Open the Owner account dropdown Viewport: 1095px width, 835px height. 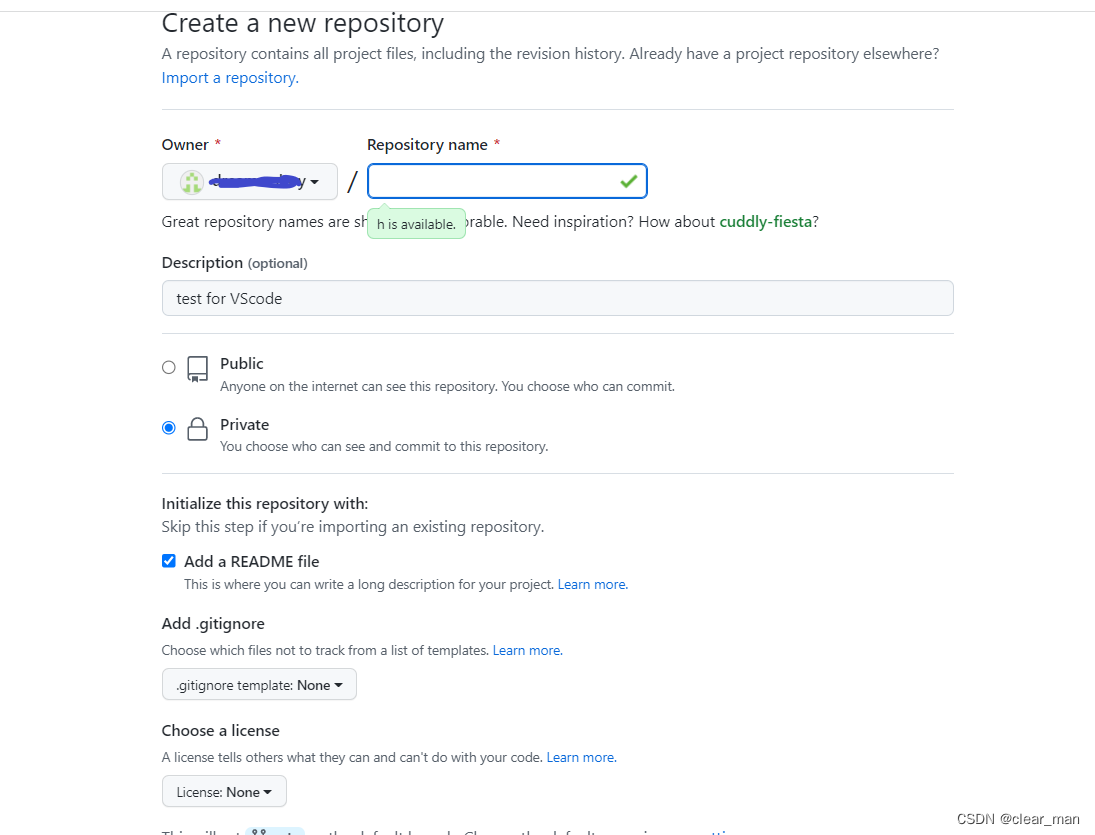pyautogui.click(x=249, y=181)
